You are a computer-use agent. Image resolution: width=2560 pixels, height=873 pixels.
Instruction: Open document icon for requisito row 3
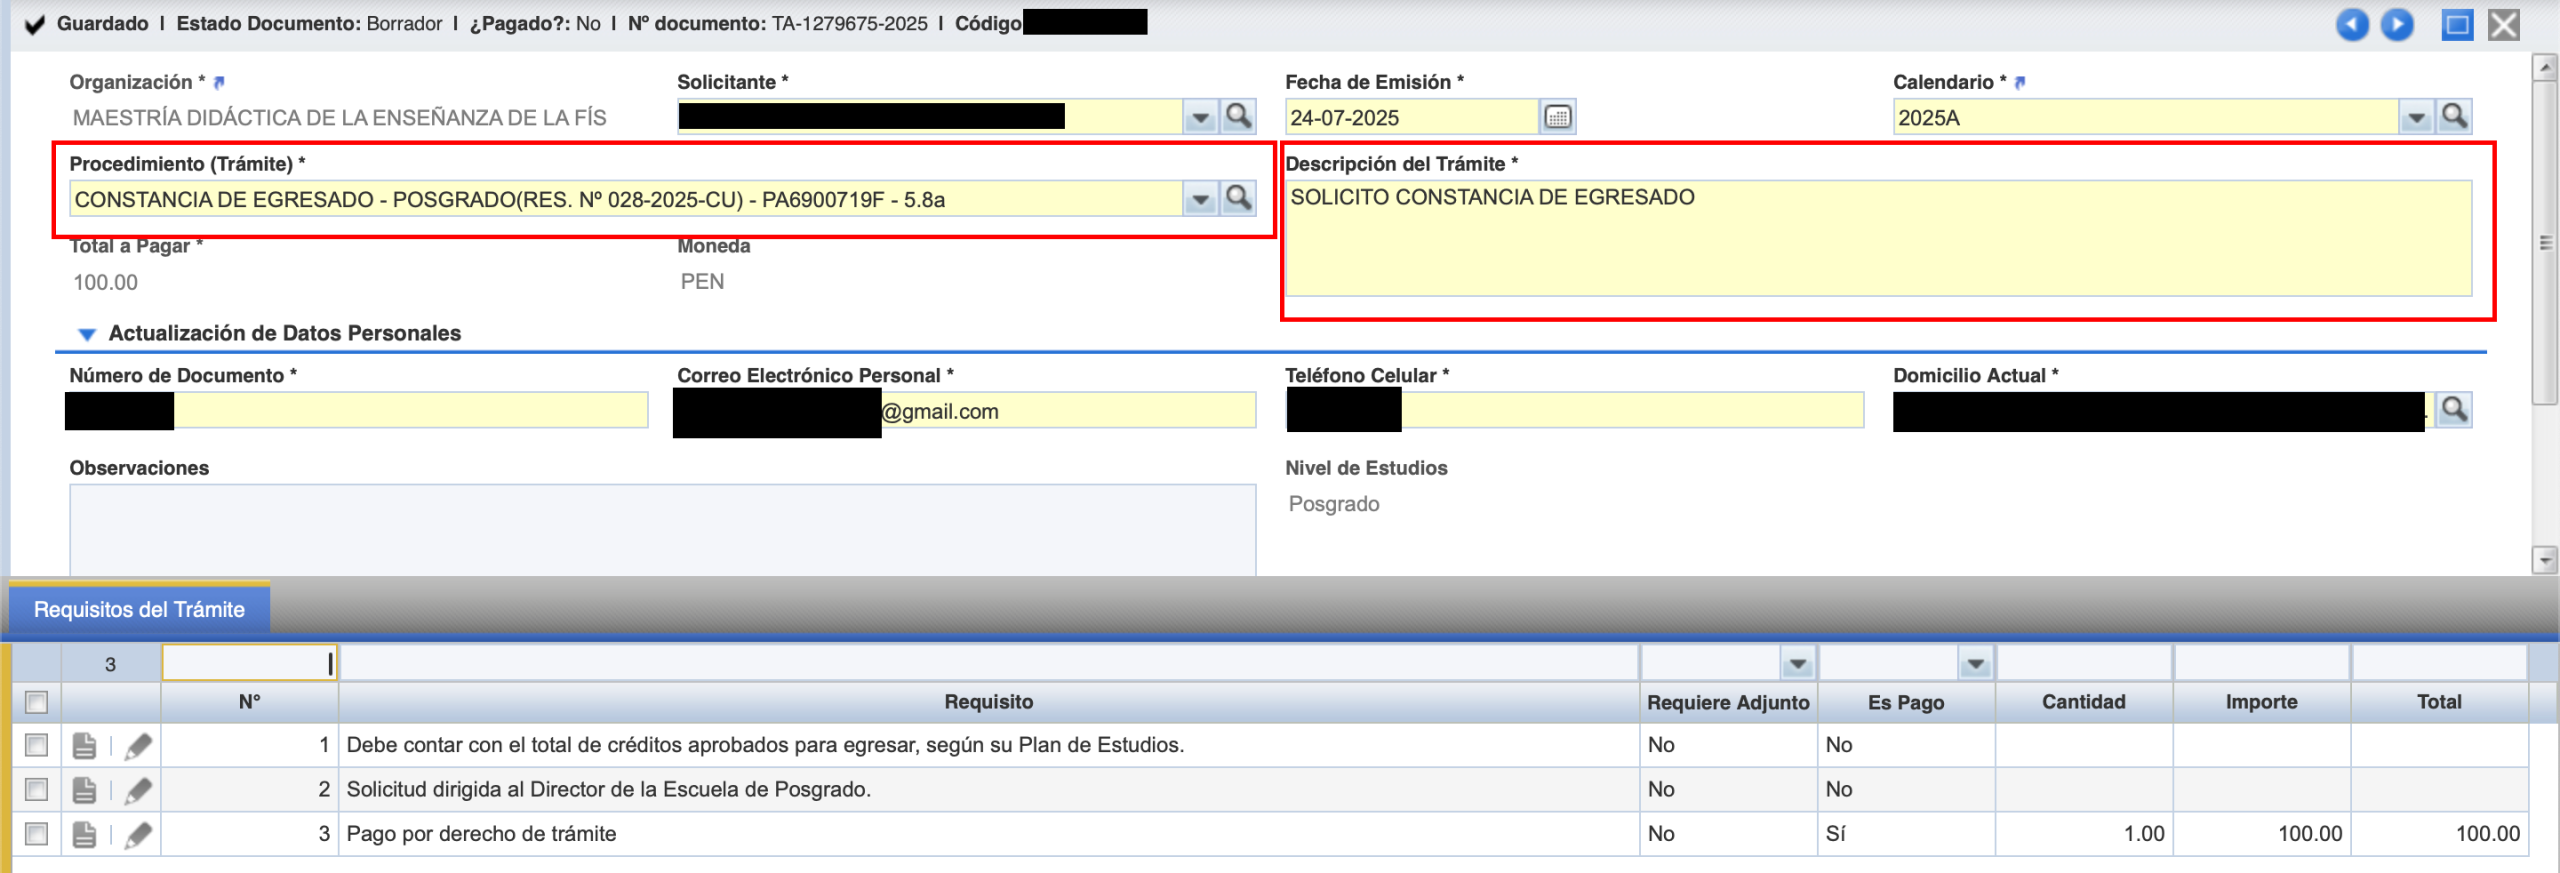click(85, 835)
